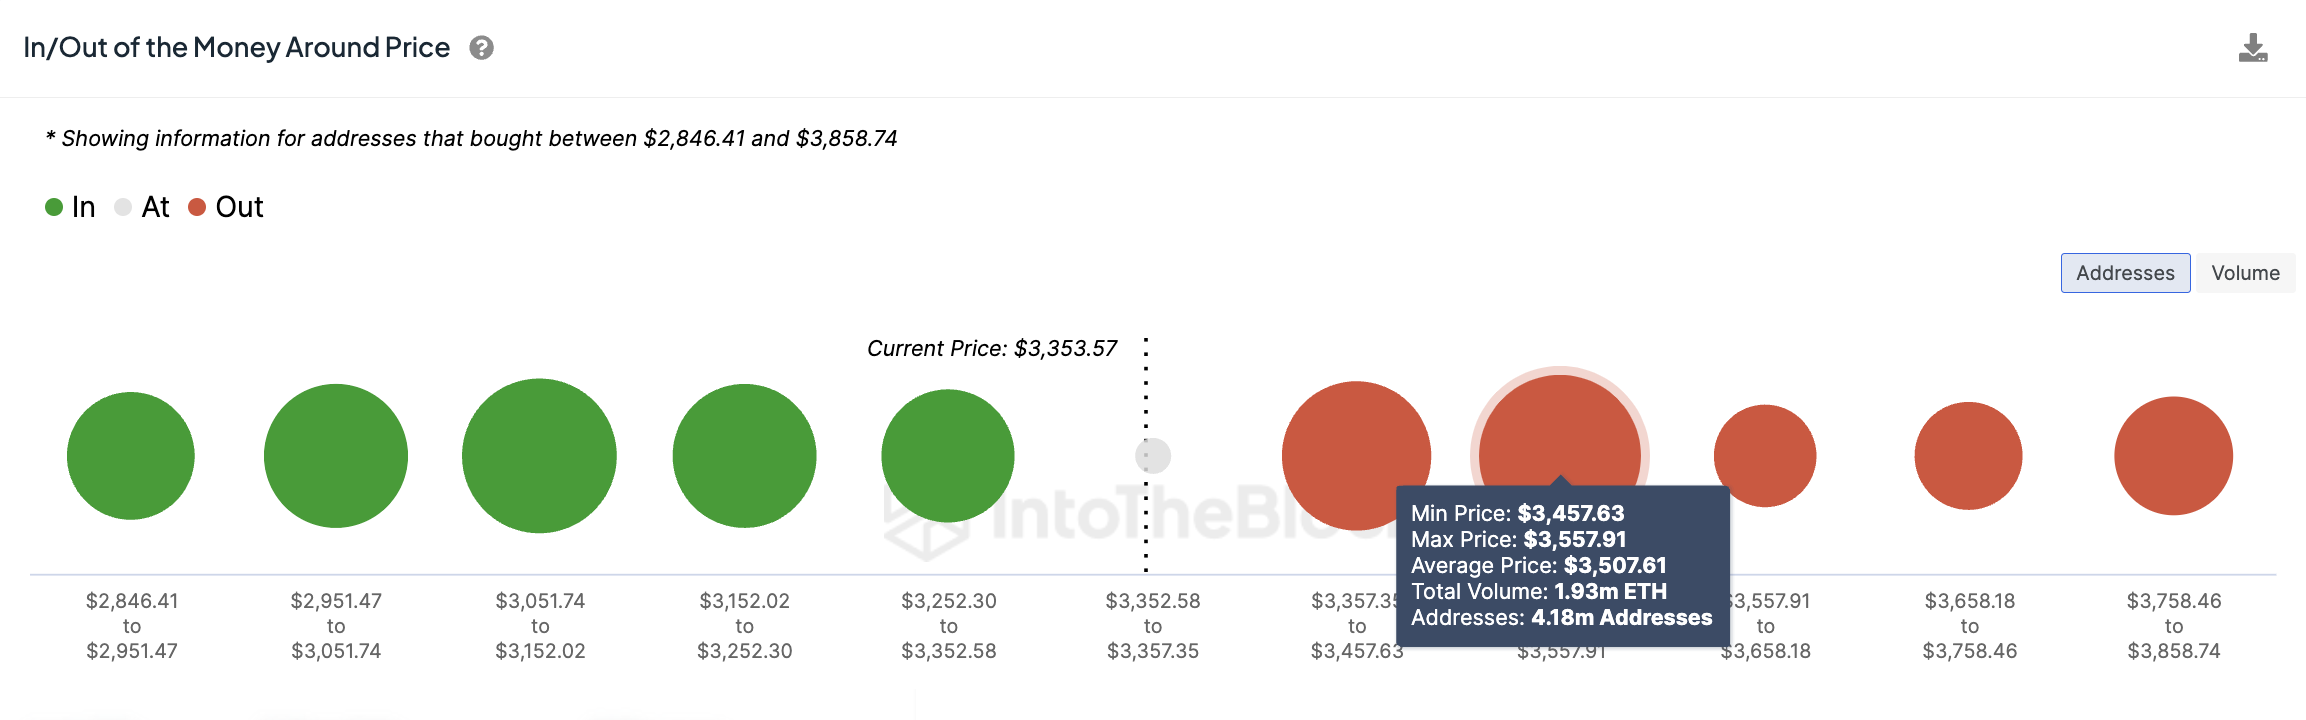Click the small grey At-the-money bubble
This screenshot has height=720, width=2306.
1153,456
